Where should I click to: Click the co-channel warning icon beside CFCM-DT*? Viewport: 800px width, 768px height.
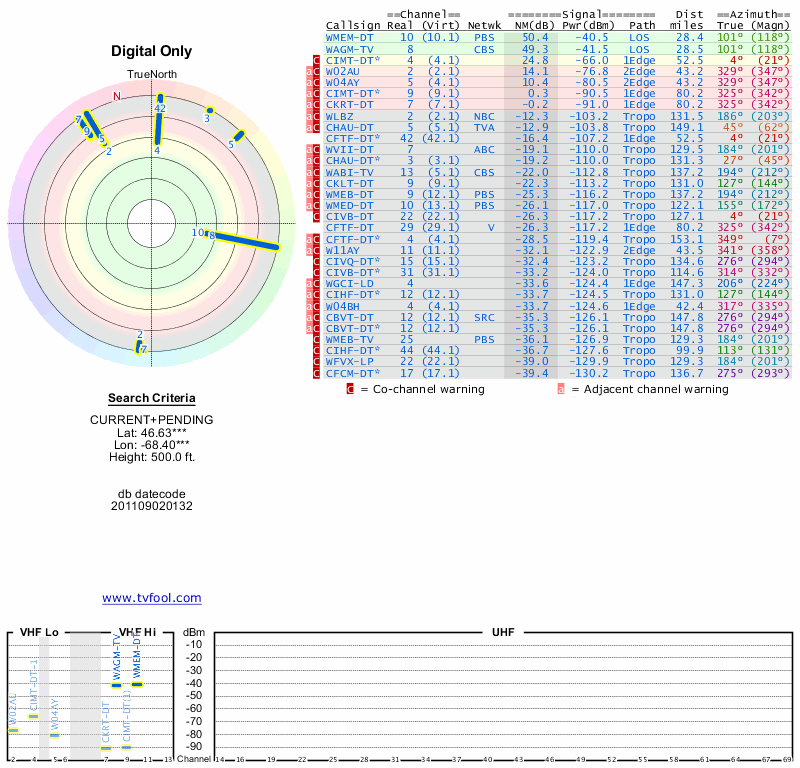[x=318, y=373]
